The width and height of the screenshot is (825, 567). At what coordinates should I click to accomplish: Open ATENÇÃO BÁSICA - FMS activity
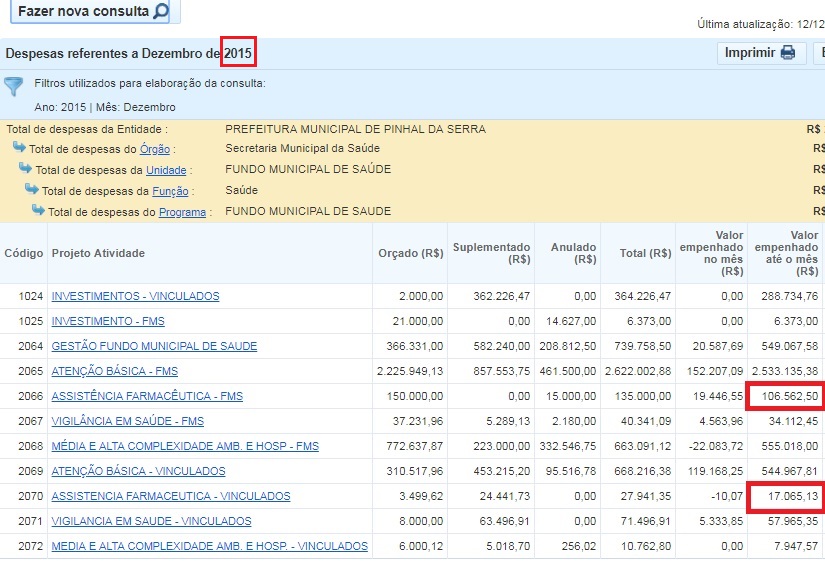click(x=114, y=371)
